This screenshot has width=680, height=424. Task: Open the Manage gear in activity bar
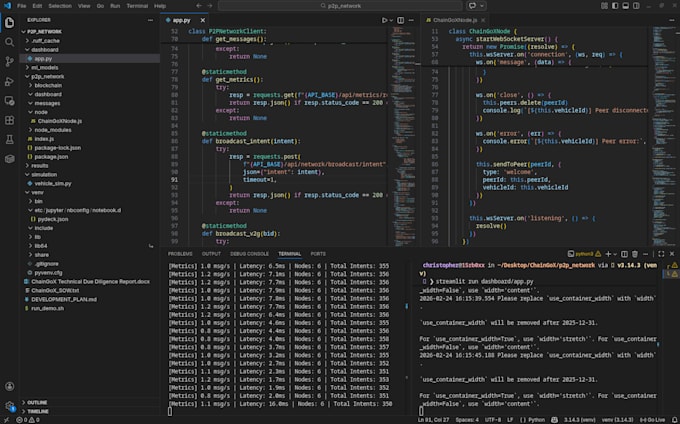[x=9, y=406]
